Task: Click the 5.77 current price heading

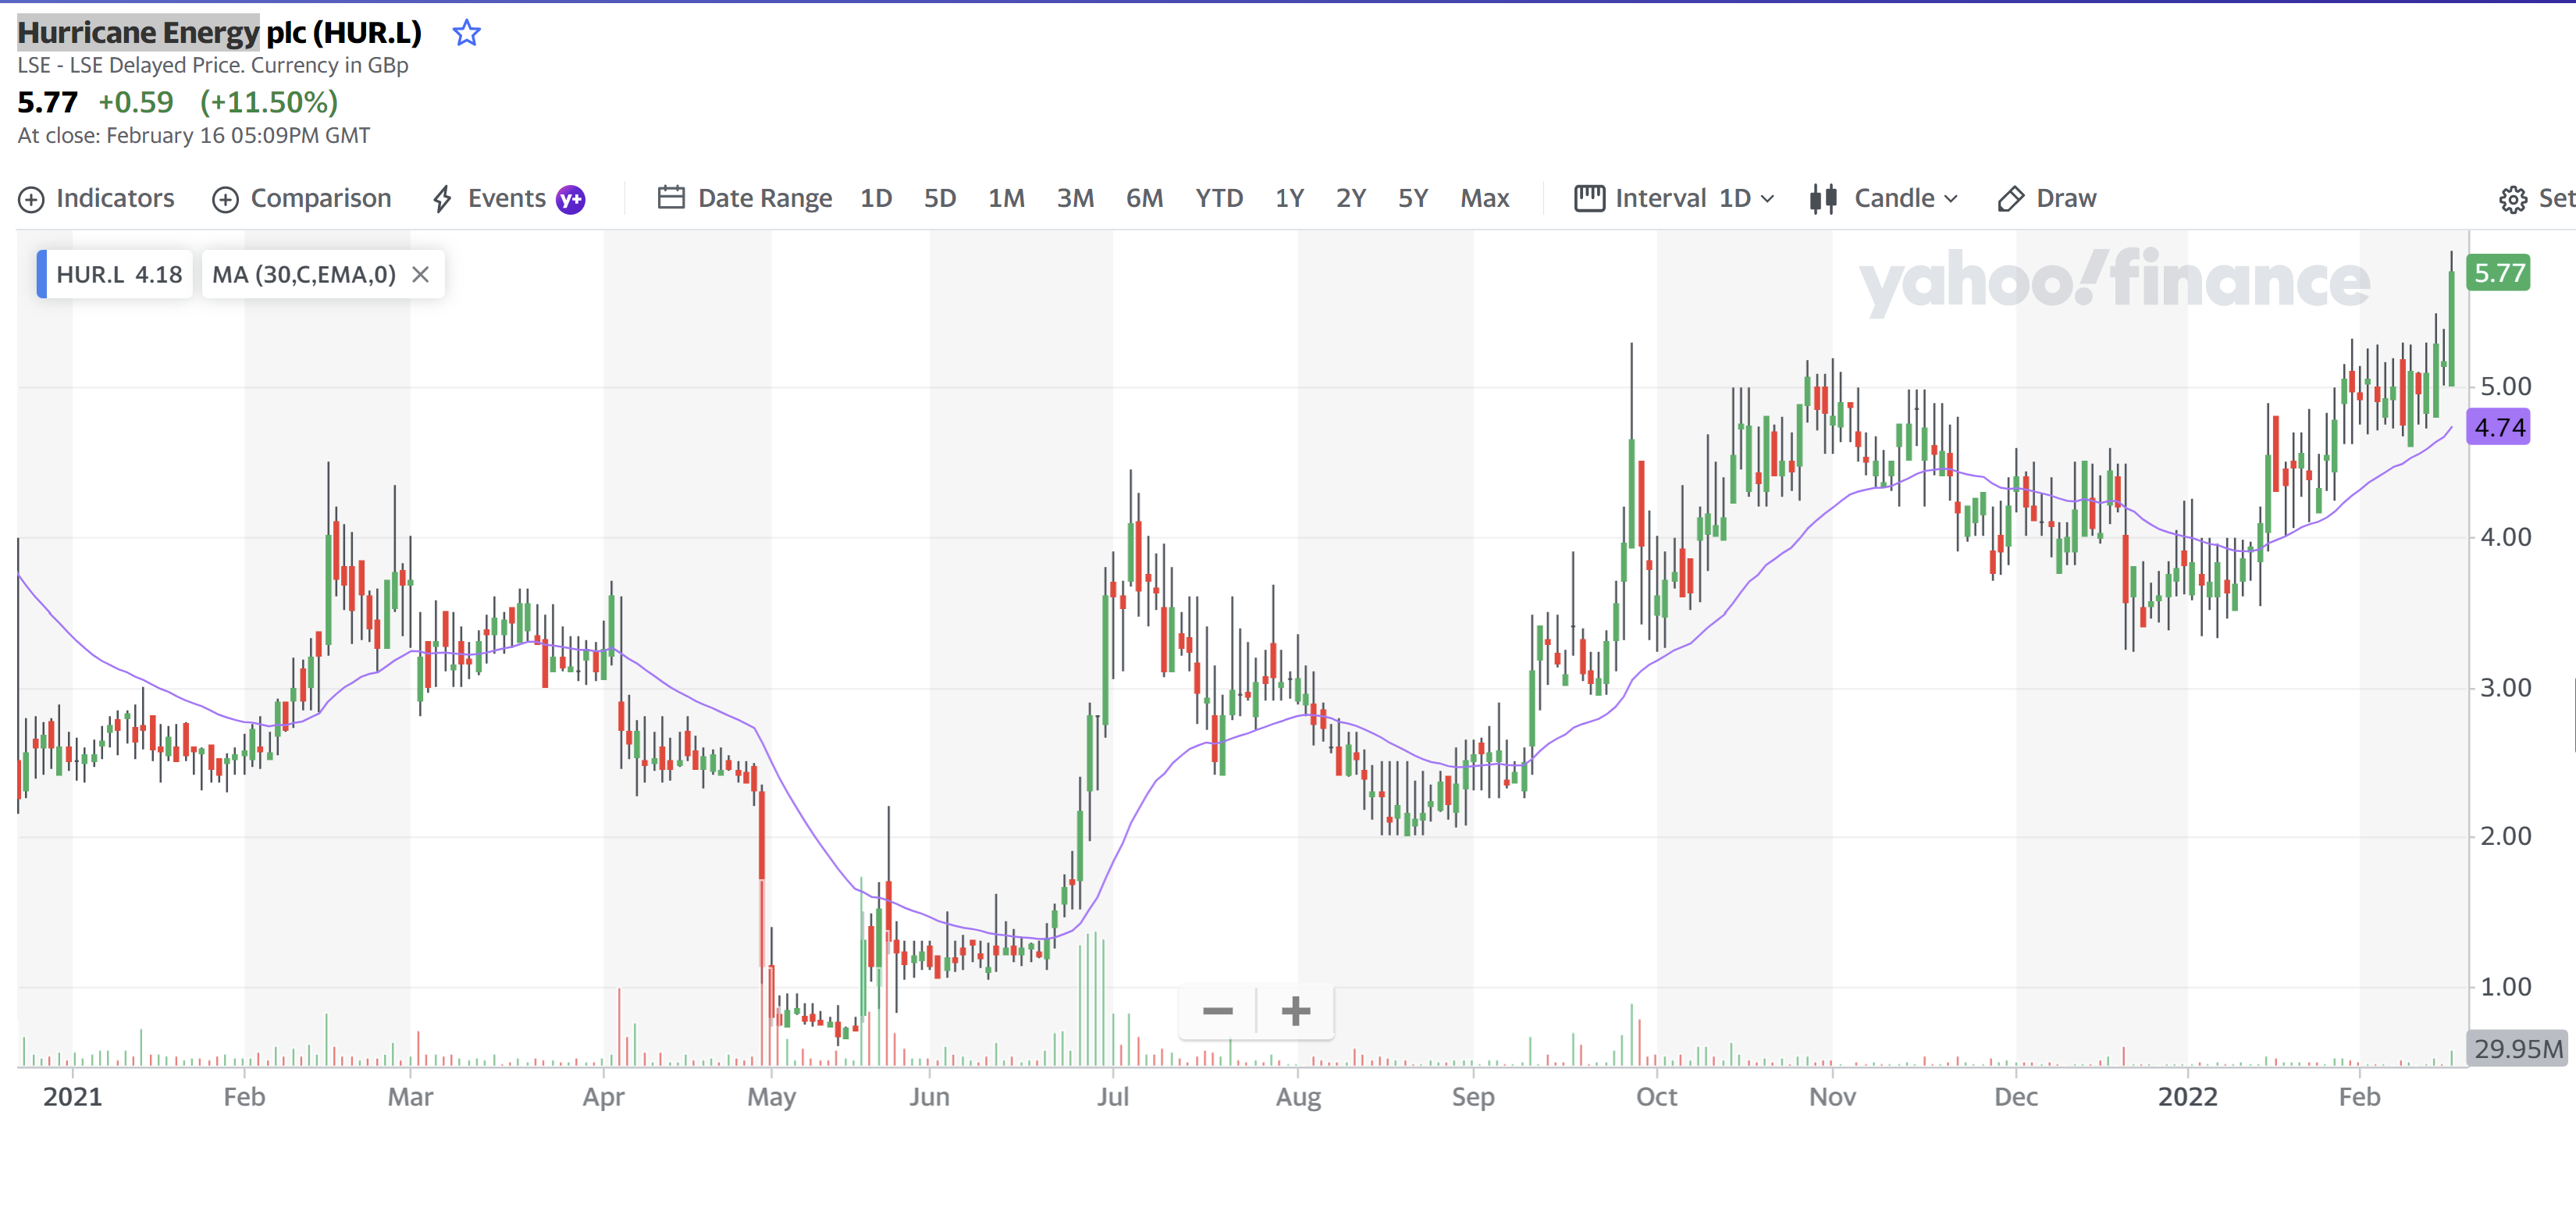Action: pos(47,102)
